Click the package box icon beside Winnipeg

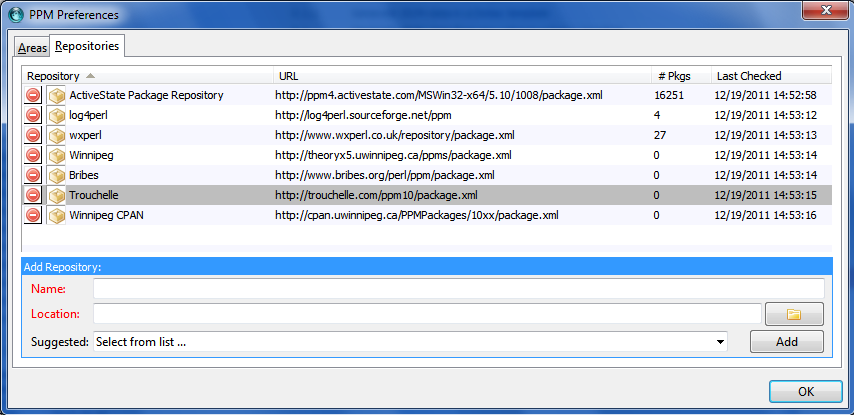(56, 155)
